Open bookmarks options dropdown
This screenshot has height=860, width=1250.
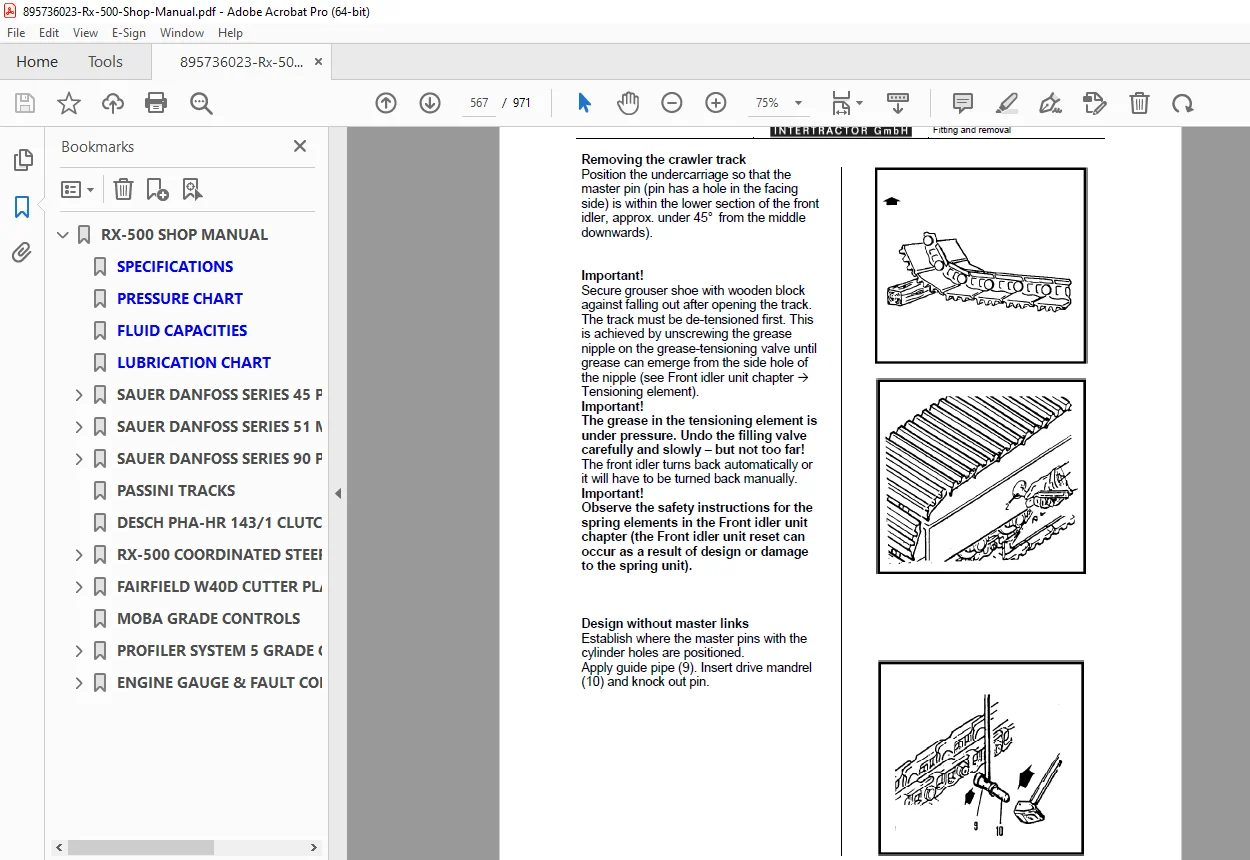click(x=78, y=189)
